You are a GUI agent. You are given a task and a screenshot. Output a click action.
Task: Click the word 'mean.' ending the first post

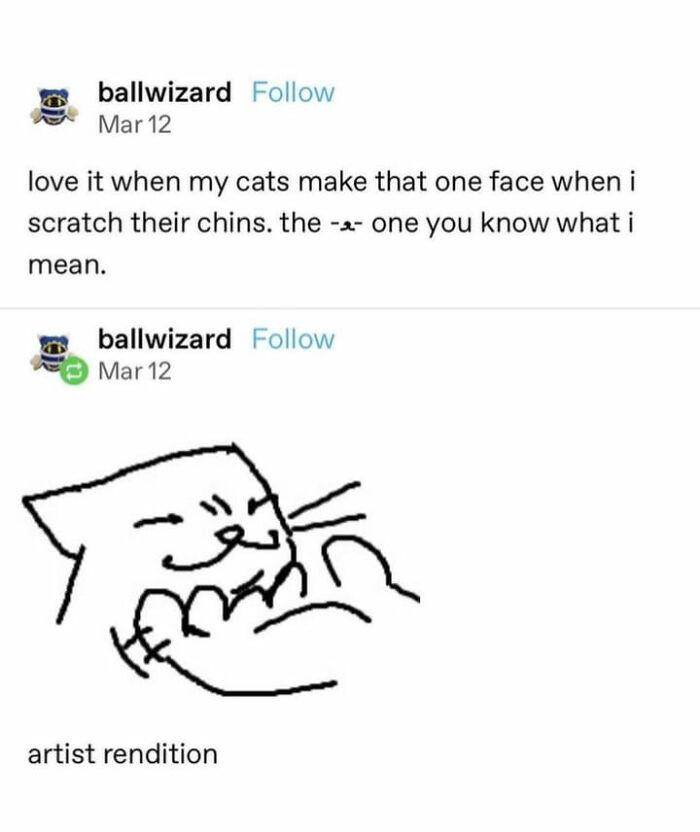click(64, 265)
